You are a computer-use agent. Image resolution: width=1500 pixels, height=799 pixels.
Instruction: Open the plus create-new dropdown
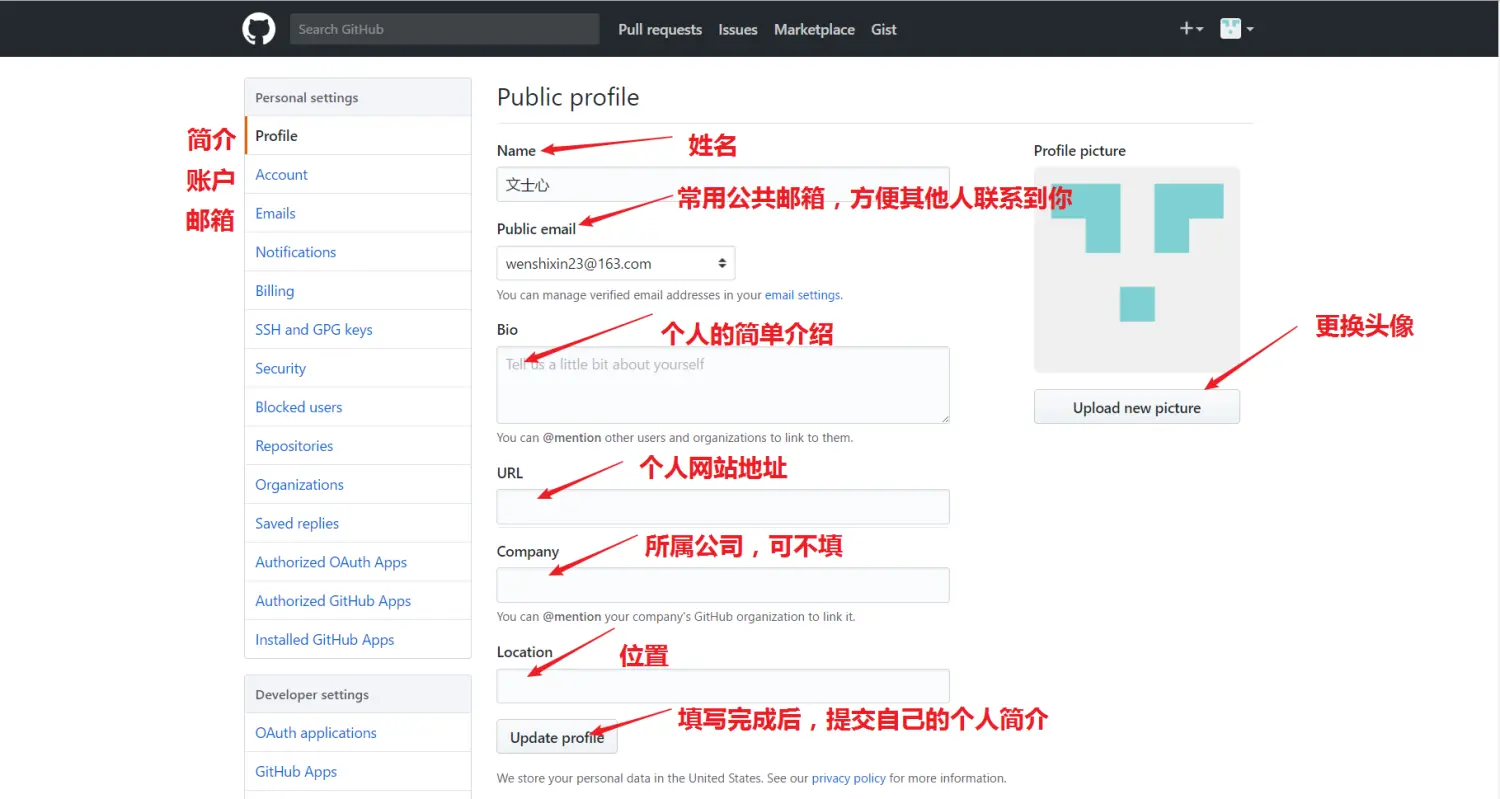1191,29
